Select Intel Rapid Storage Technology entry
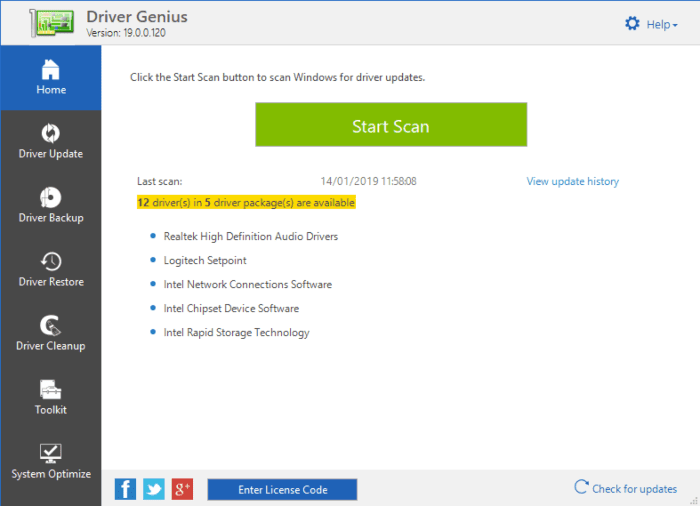Viewport: 700px width, 506px height. (237, 333)
